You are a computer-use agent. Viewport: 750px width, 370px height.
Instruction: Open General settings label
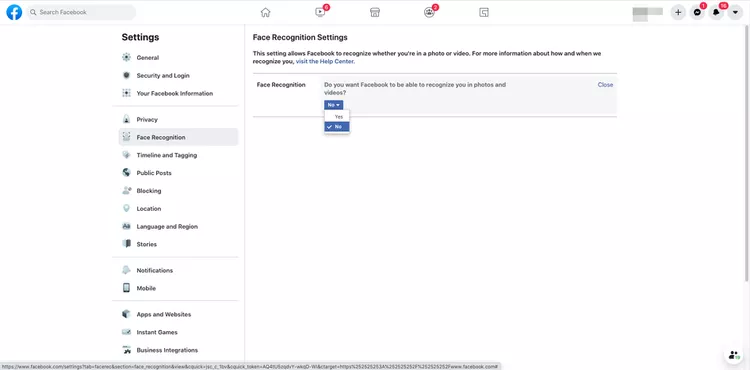pyautogui.click(x=148, y=58)
